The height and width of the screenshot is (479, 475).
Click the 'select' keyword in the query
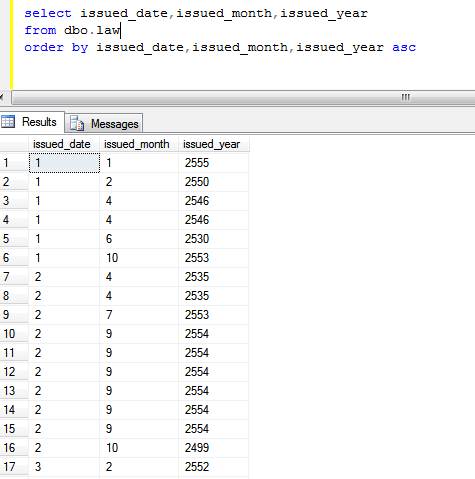click(x=48, y=14)
